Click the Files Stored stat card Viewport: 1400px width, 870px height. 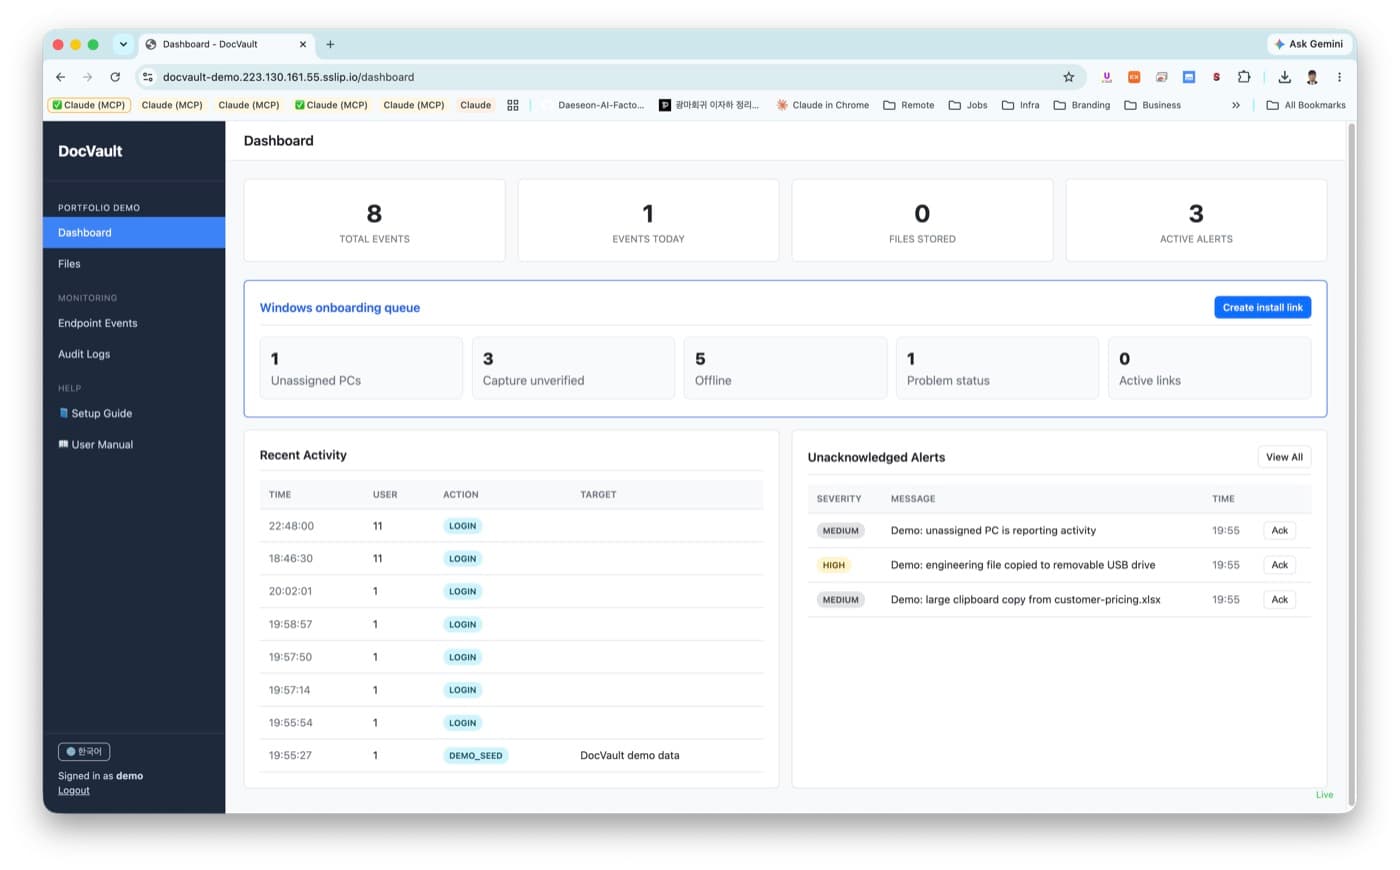[922, 221]
